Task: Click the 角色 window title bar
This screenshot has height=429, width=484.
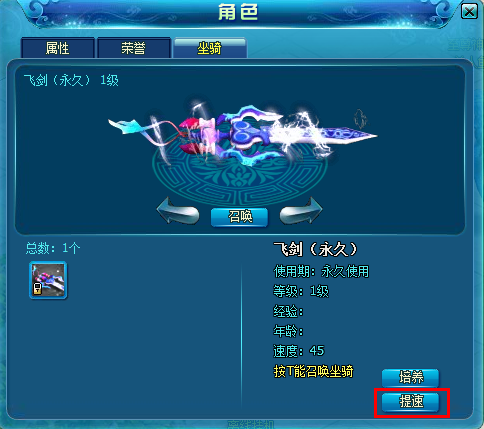Action: [x=238, y=12]
